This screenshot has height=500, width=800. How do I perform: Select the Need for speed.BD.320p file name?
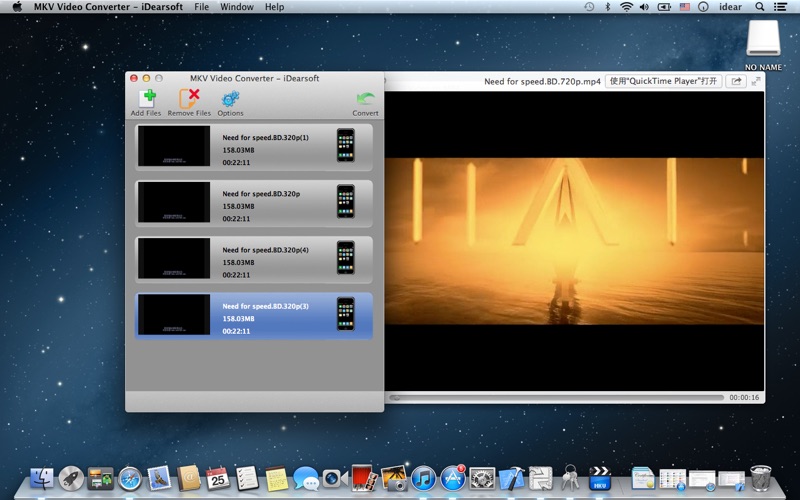point(261,194)
